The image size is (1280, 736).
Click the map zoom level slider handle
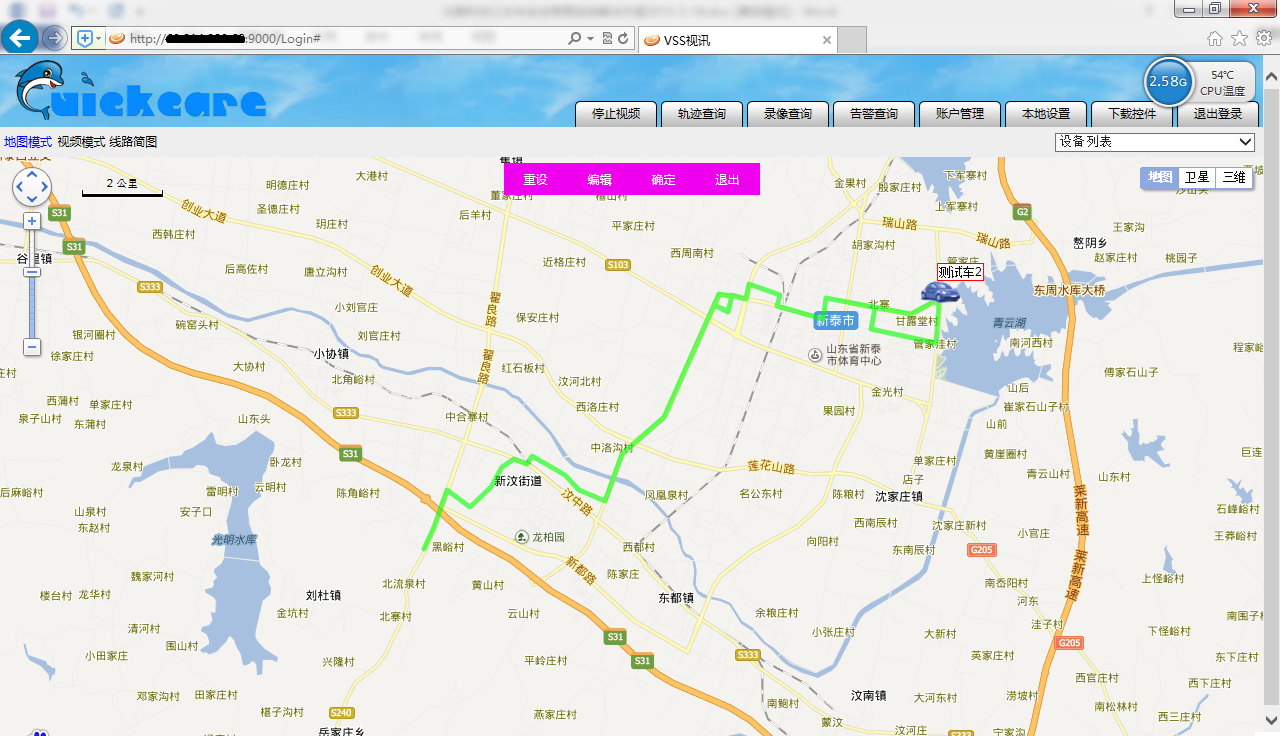(32, 272)
